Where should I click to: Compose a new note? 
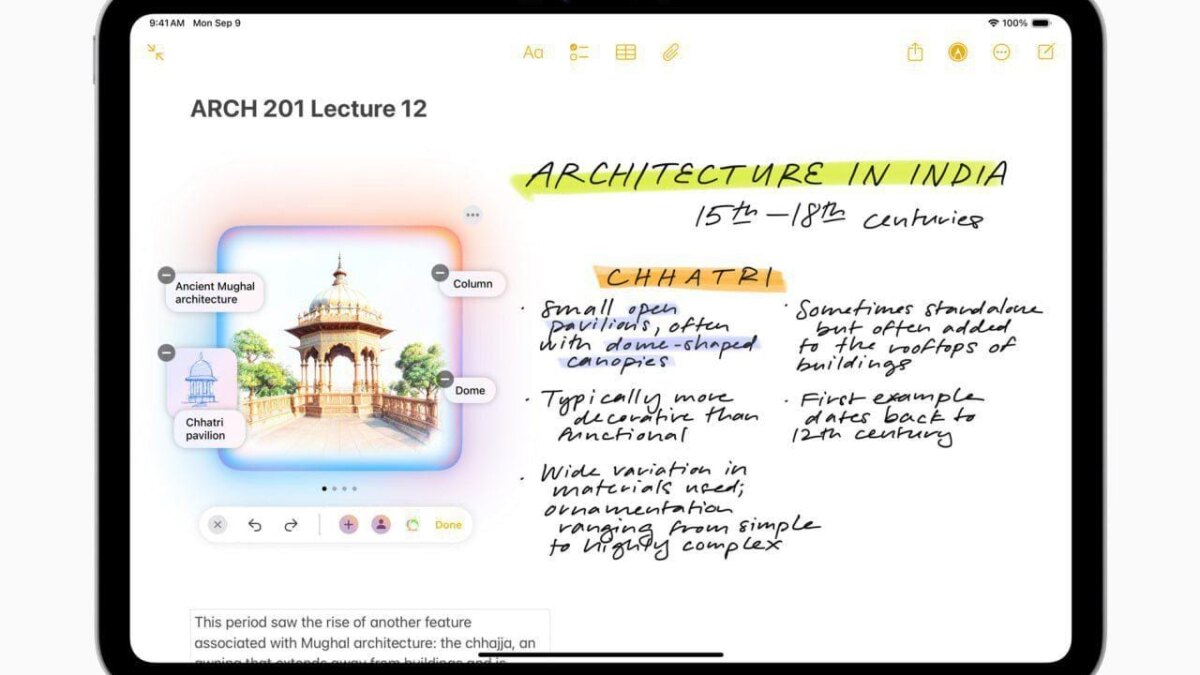1046,53
